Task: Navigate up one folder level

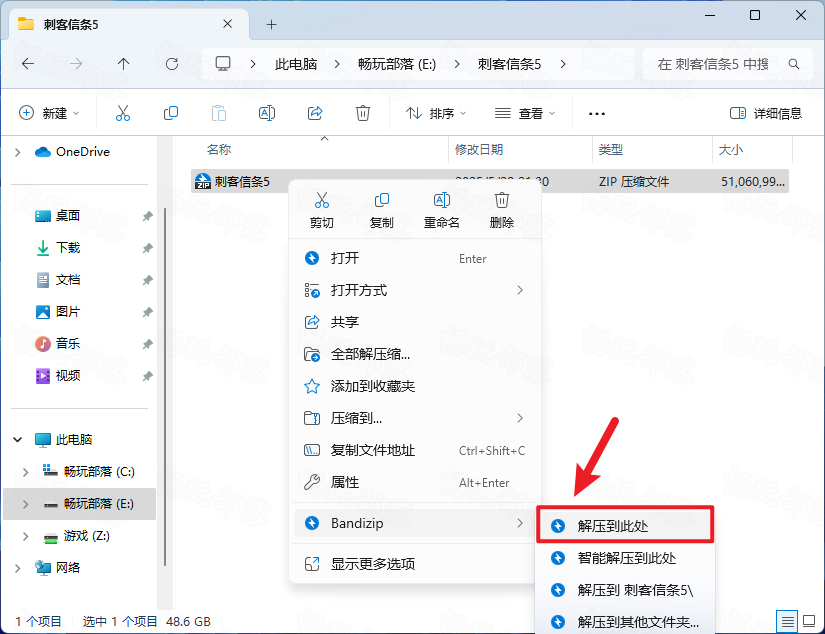Action: click(x=123, y=64)
